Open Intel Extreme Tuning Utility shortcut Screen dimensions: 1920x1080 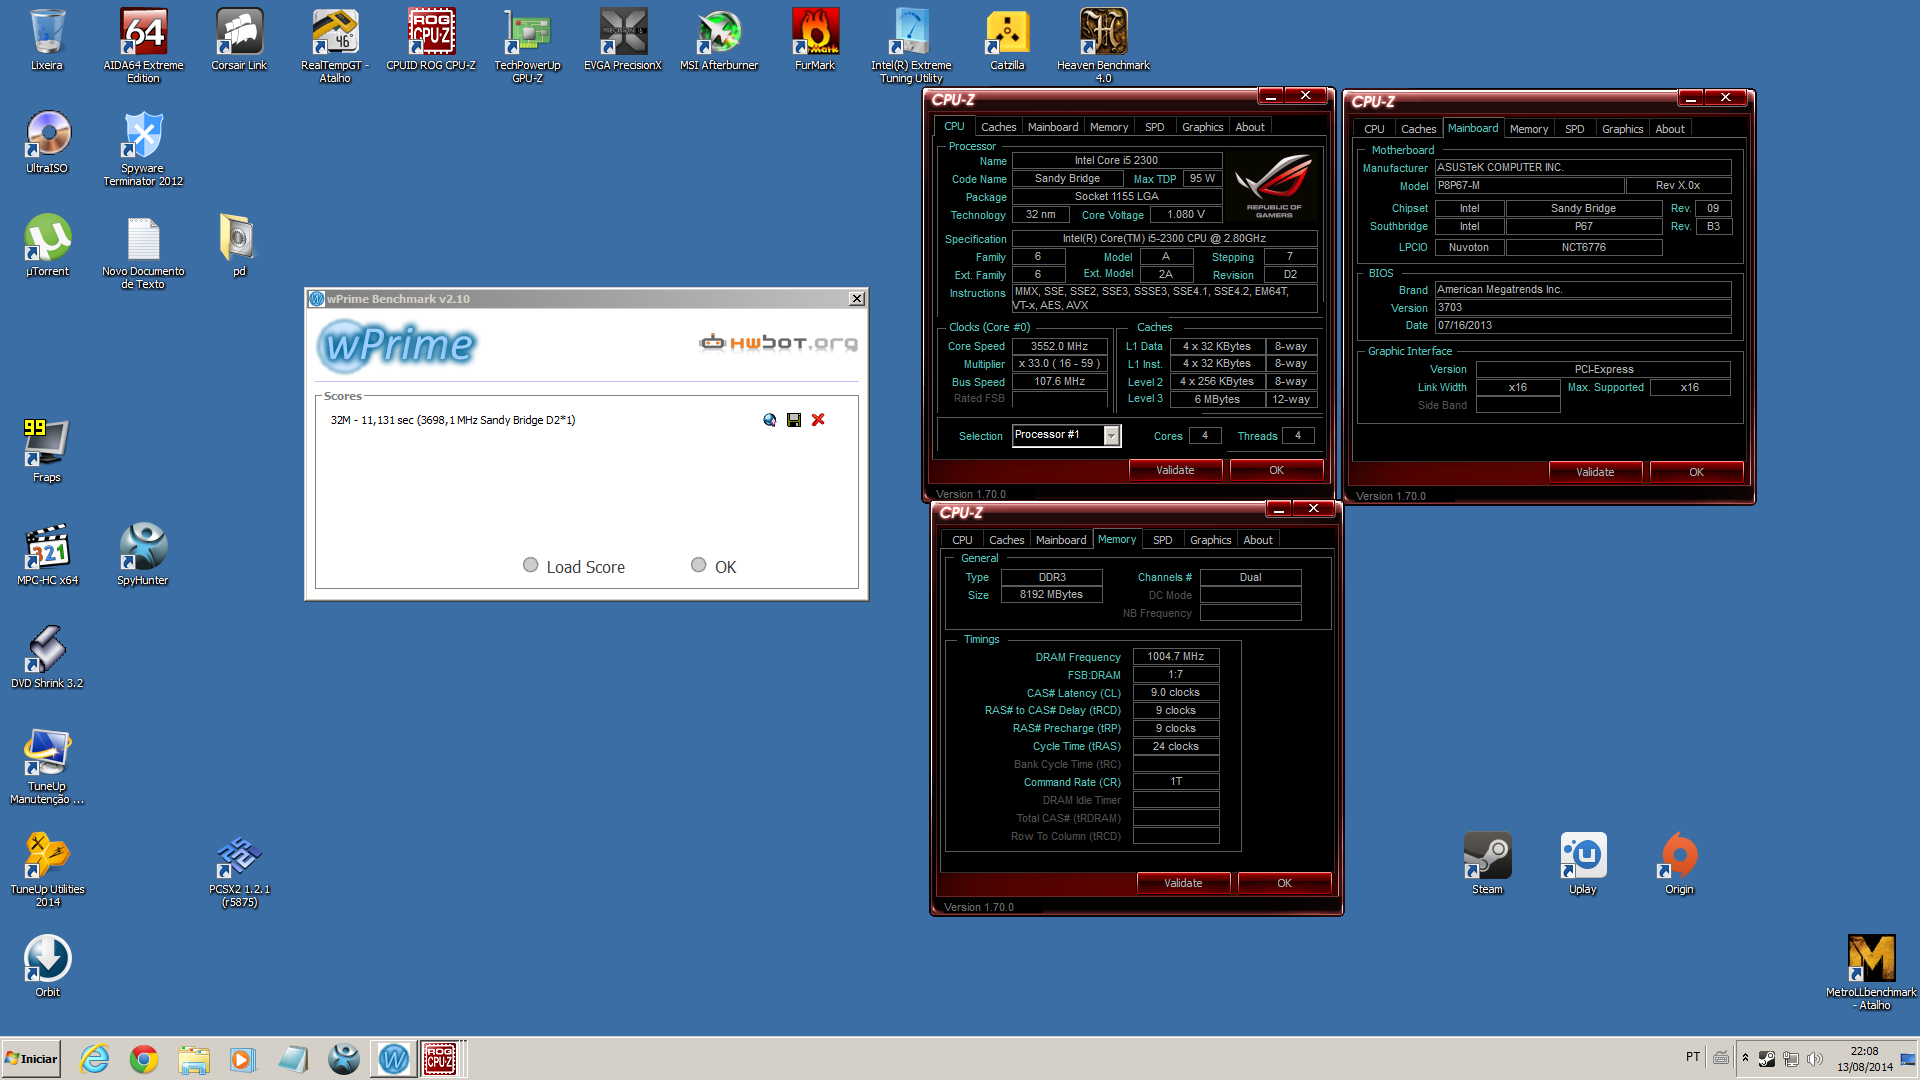(x=911, y=45)
